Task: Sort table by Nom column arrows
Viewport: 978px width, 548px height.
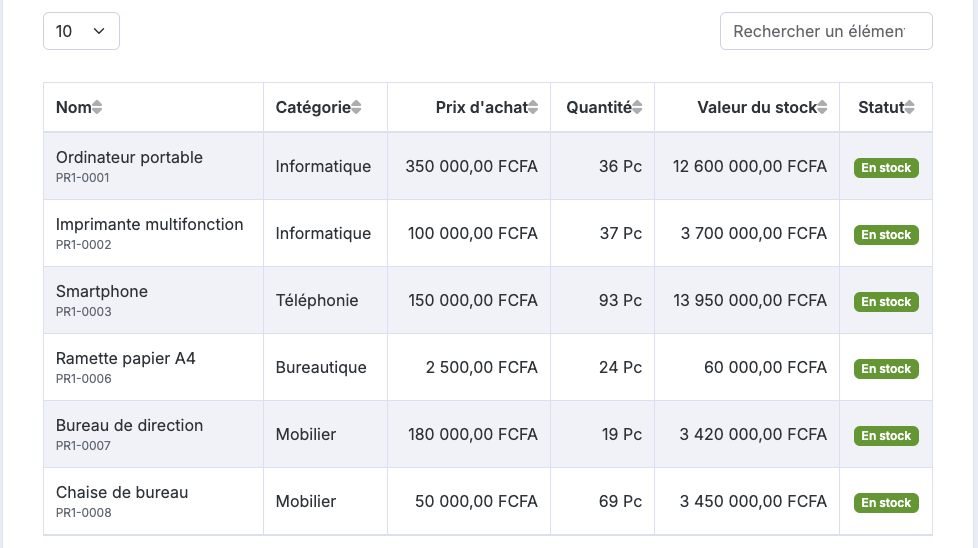Action: pyautogui.click(x=97, y=107)
